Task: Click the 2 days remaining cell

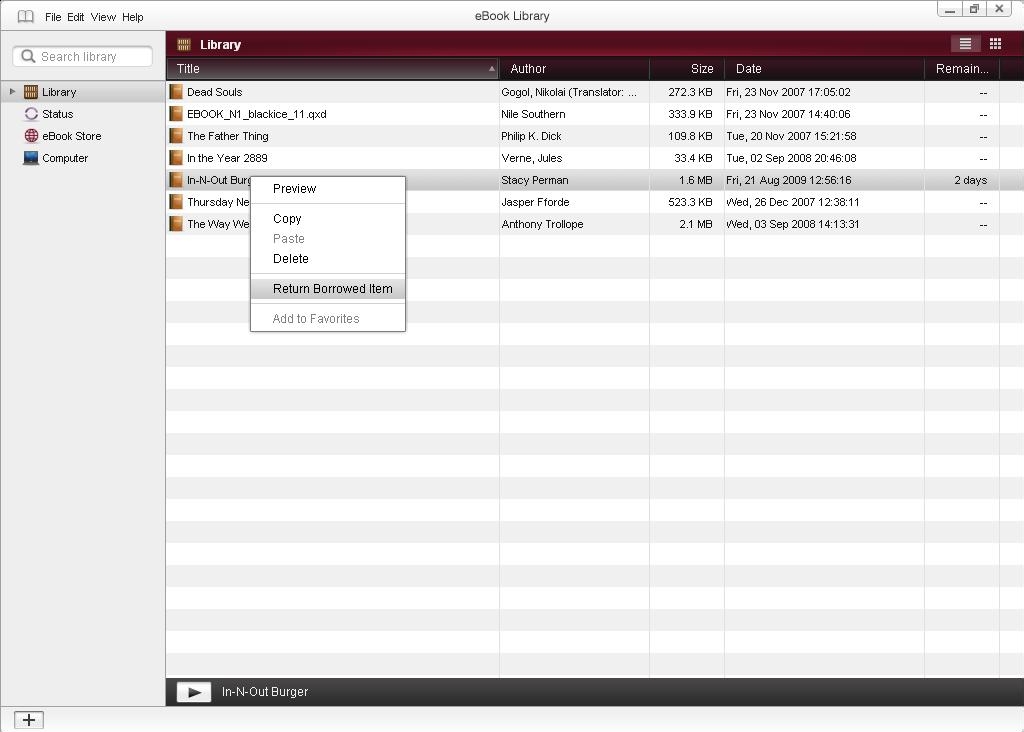Action: pos(970,180)
